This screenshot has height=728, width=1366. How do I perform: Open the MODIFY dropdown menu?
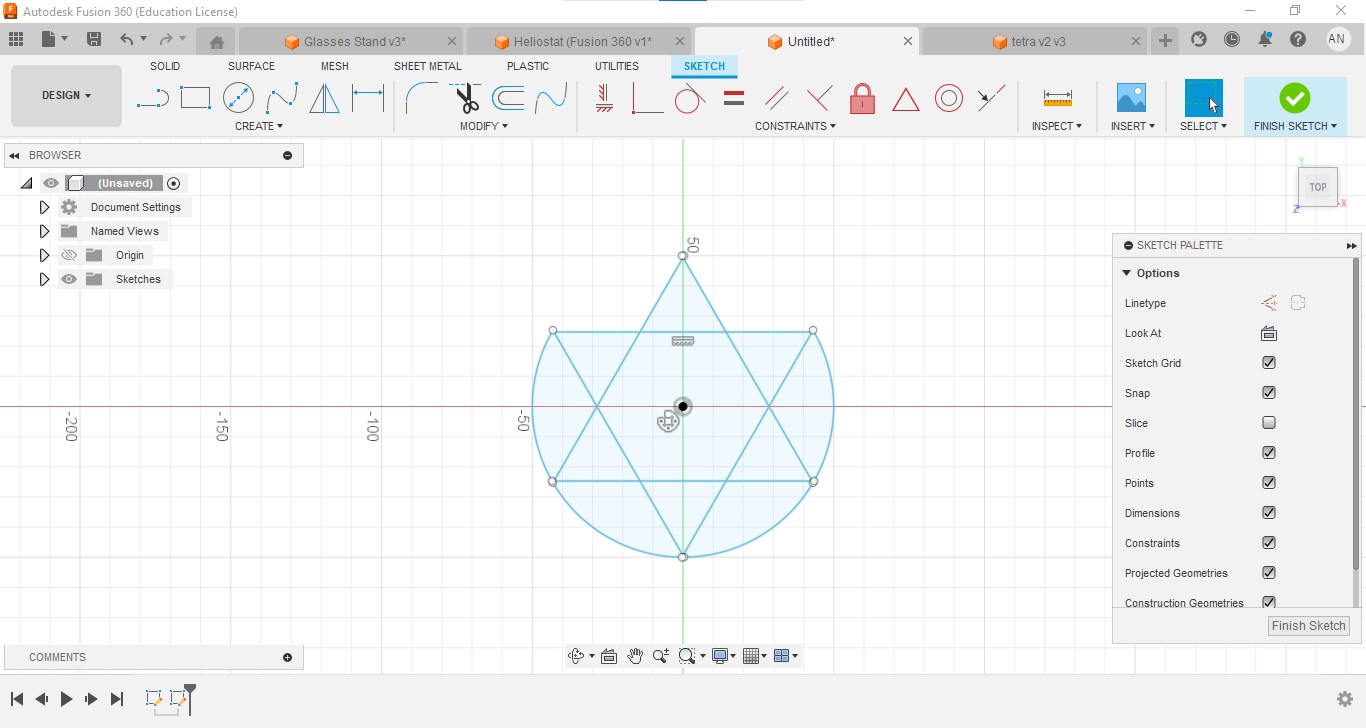click(484, 126)
